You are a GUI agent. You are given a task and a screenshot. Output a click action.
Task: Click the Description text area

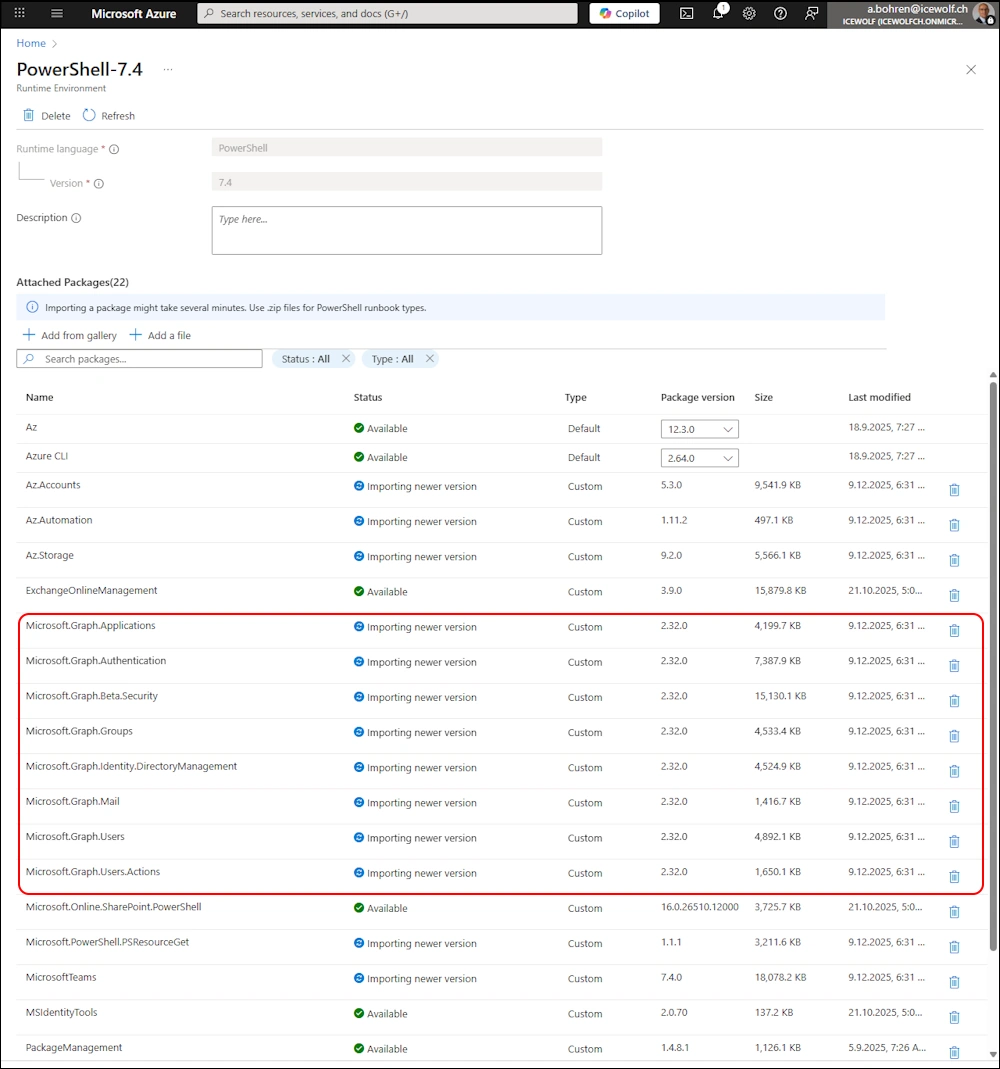(406, 231)
